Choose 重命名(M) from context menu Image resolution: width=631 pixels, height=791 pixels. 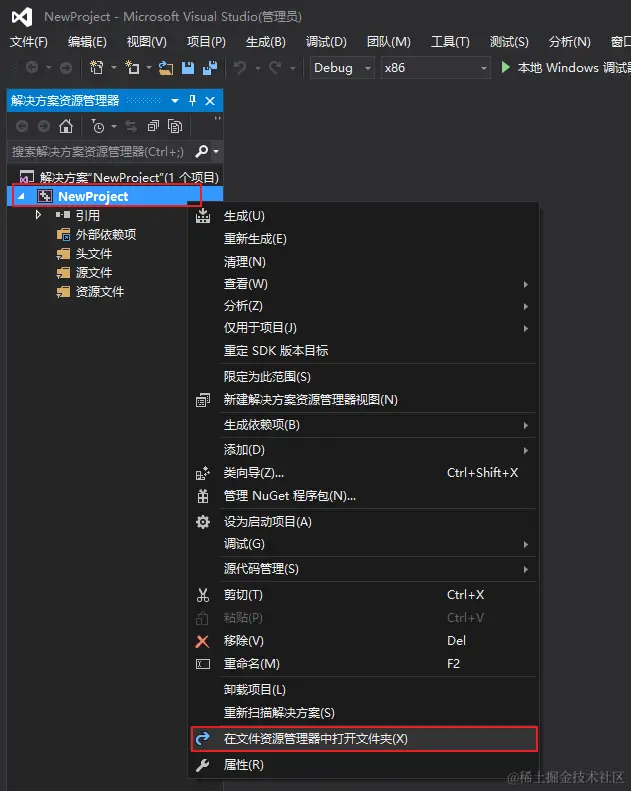pos(363,663)
